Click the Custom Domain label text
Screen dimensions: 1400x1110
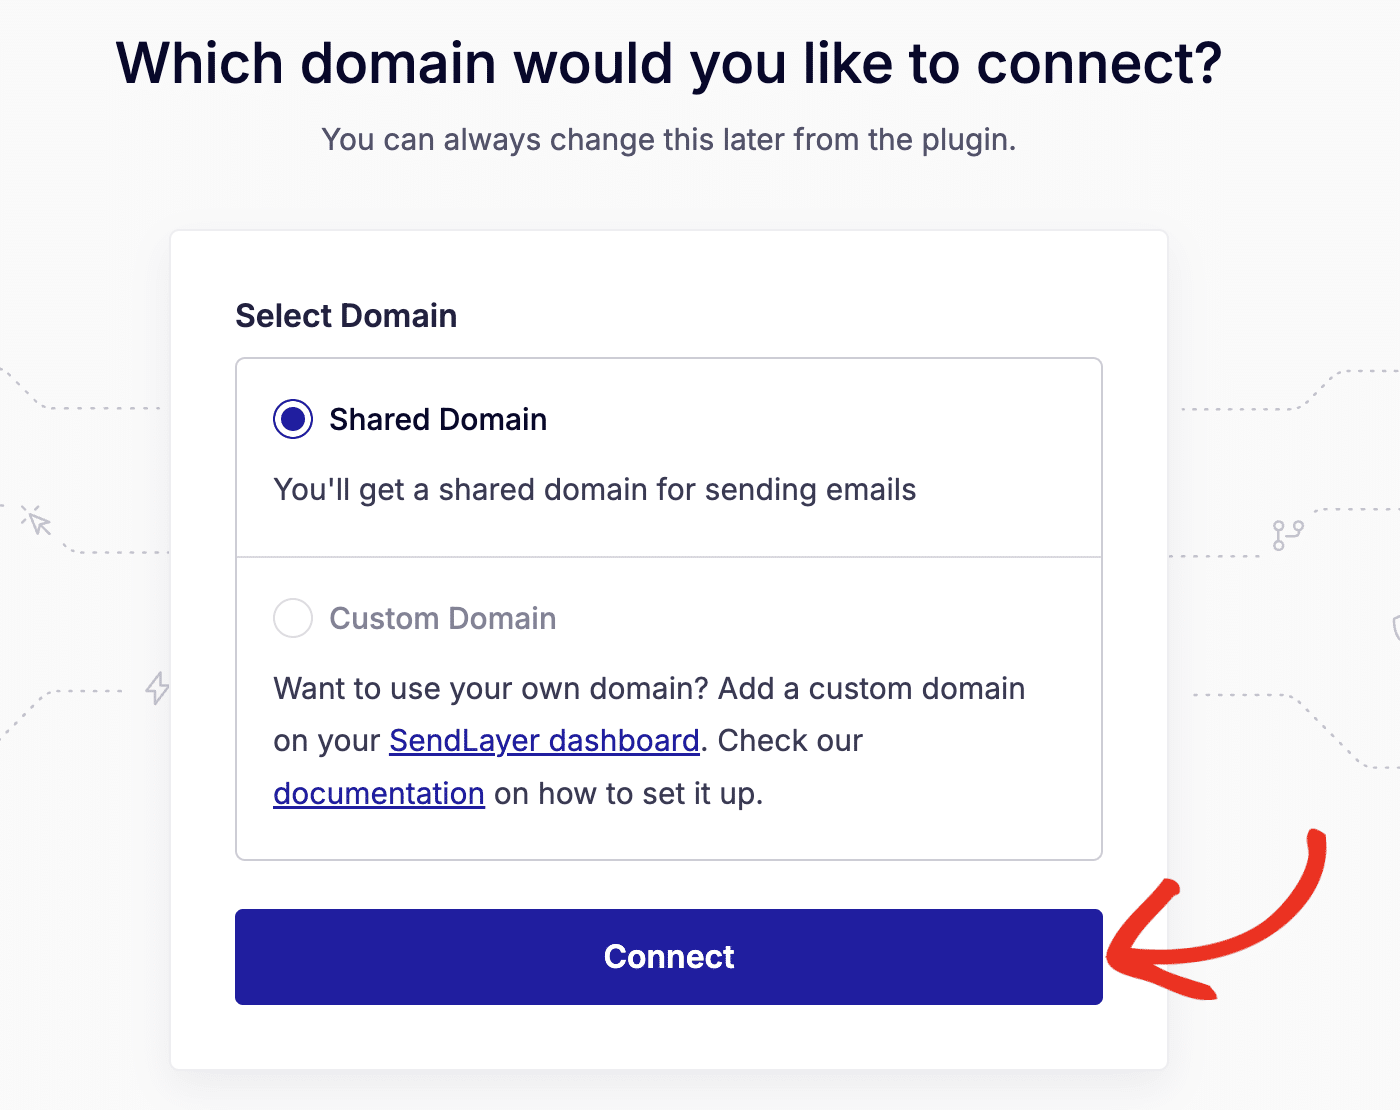442,618
